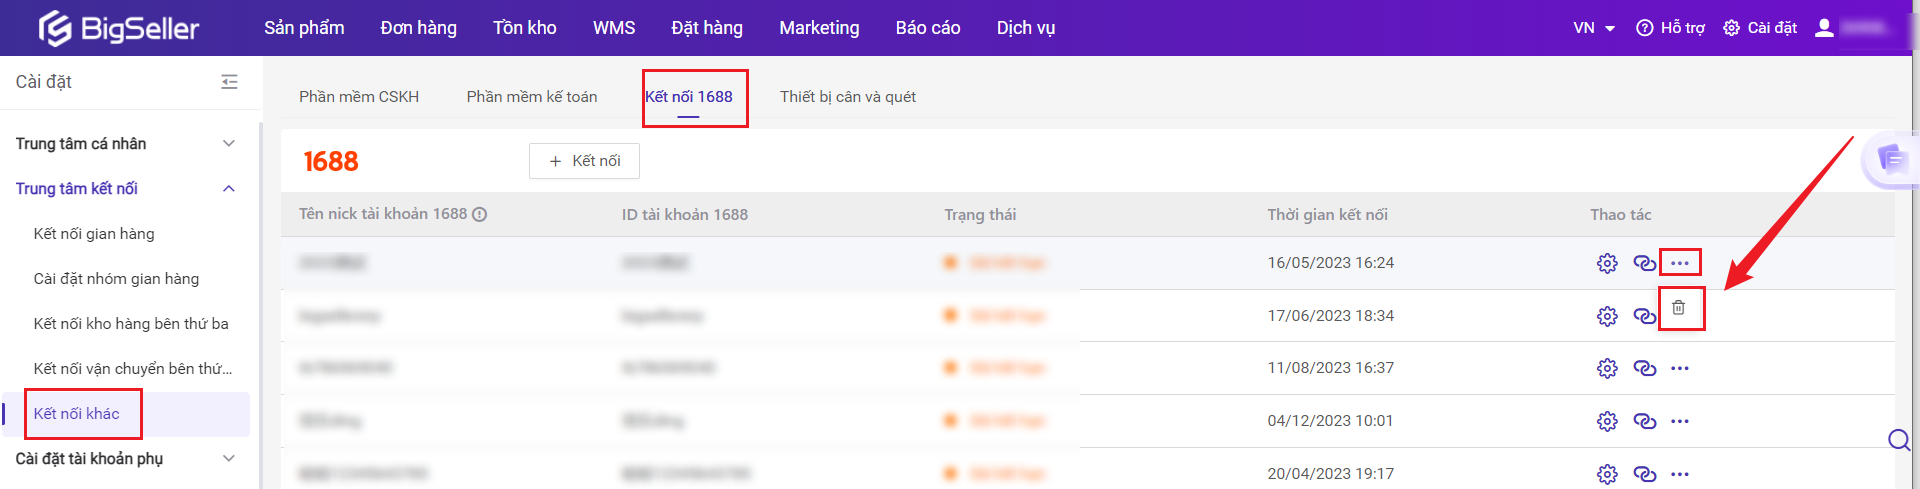Click the 17/06/2023 18:34 timestamp
Screen dimensions: 1920x489
(x=1330, y=316)
